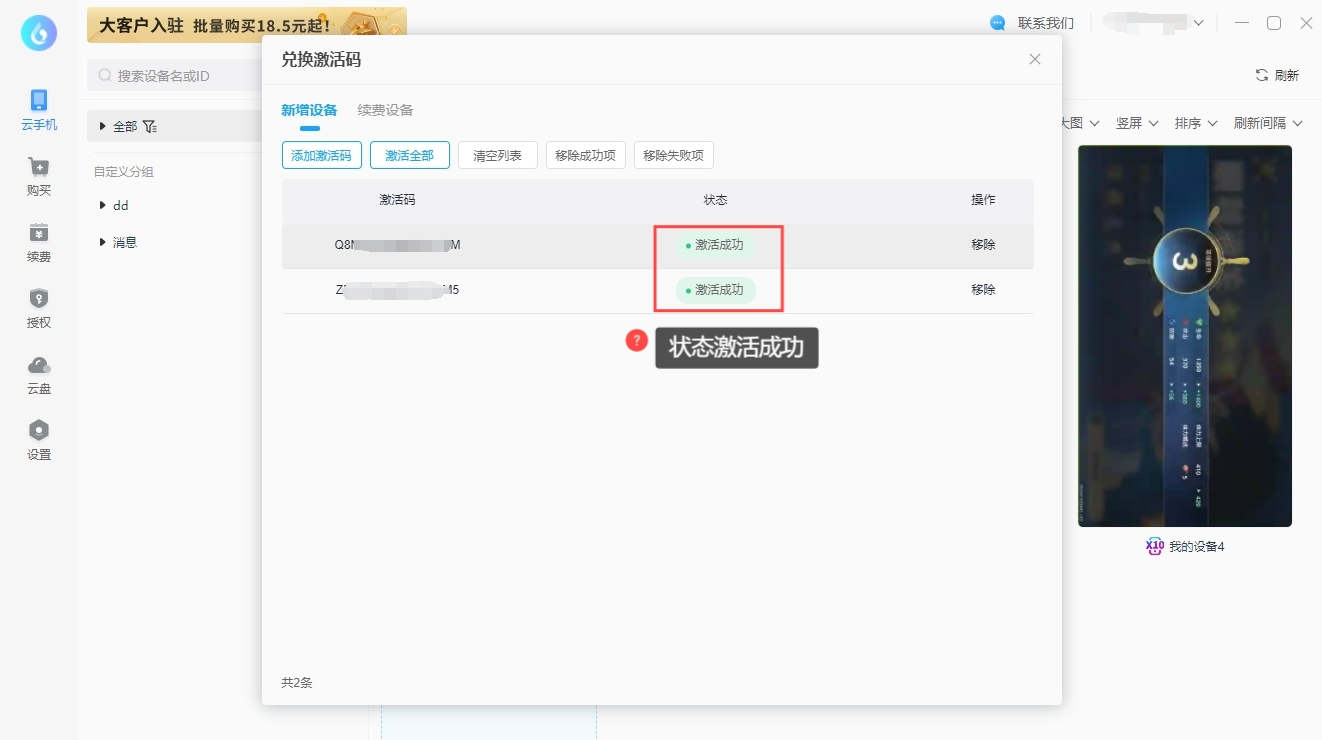Open the 刷新间隔 dropdown
The height and width of the screenshot is (740, 1322).
click(1267, 123)
